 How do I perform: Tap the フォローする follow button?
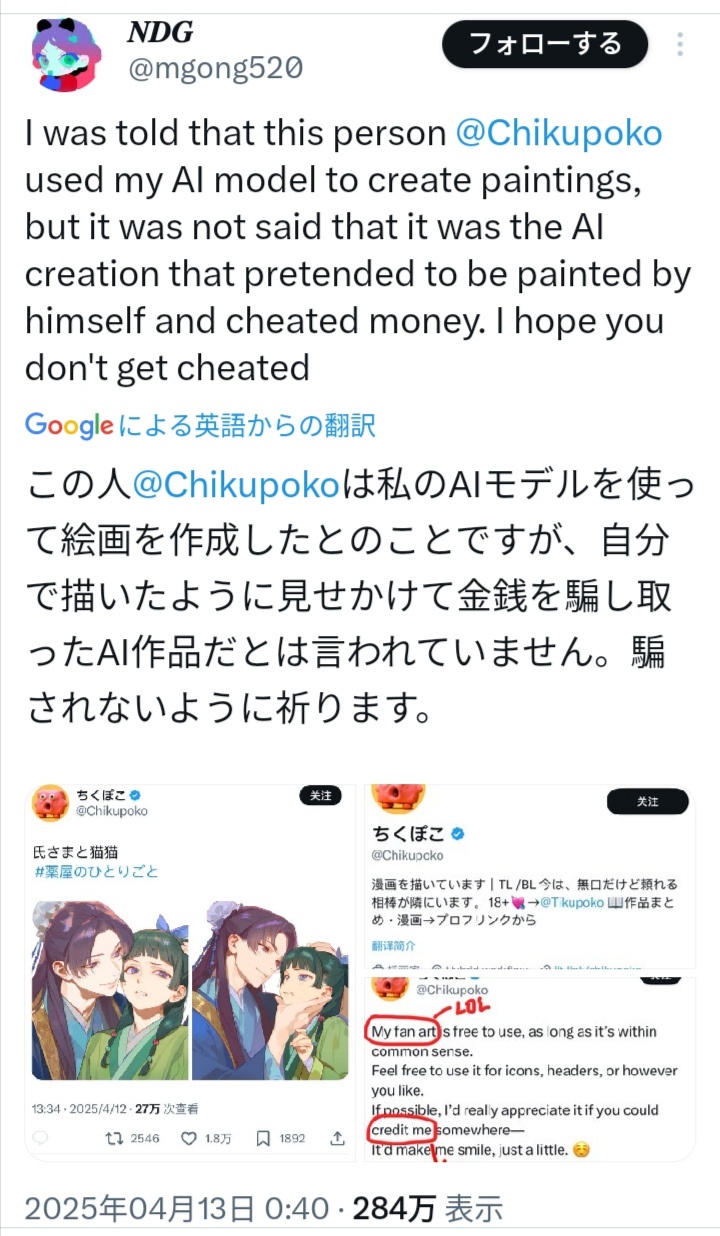pyautogui.click(x=545, y=44)
